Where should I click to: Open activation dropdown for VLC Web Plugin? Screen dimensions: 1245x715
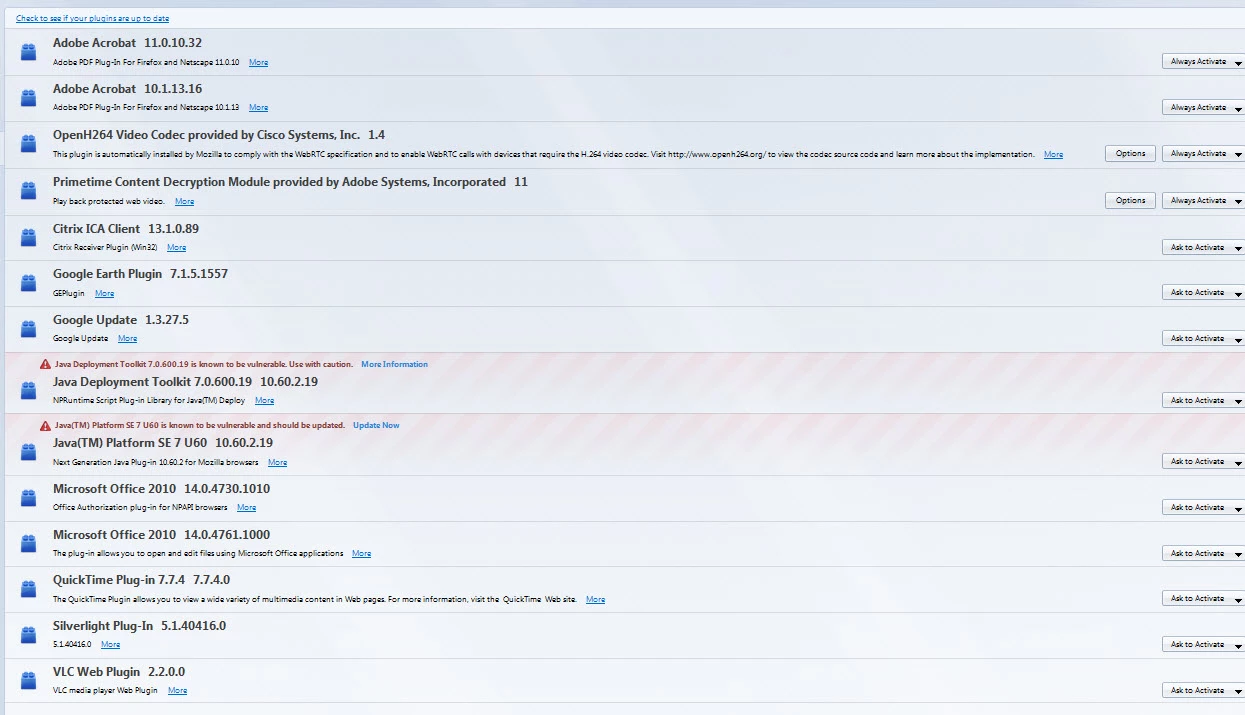coord(1204,690)
